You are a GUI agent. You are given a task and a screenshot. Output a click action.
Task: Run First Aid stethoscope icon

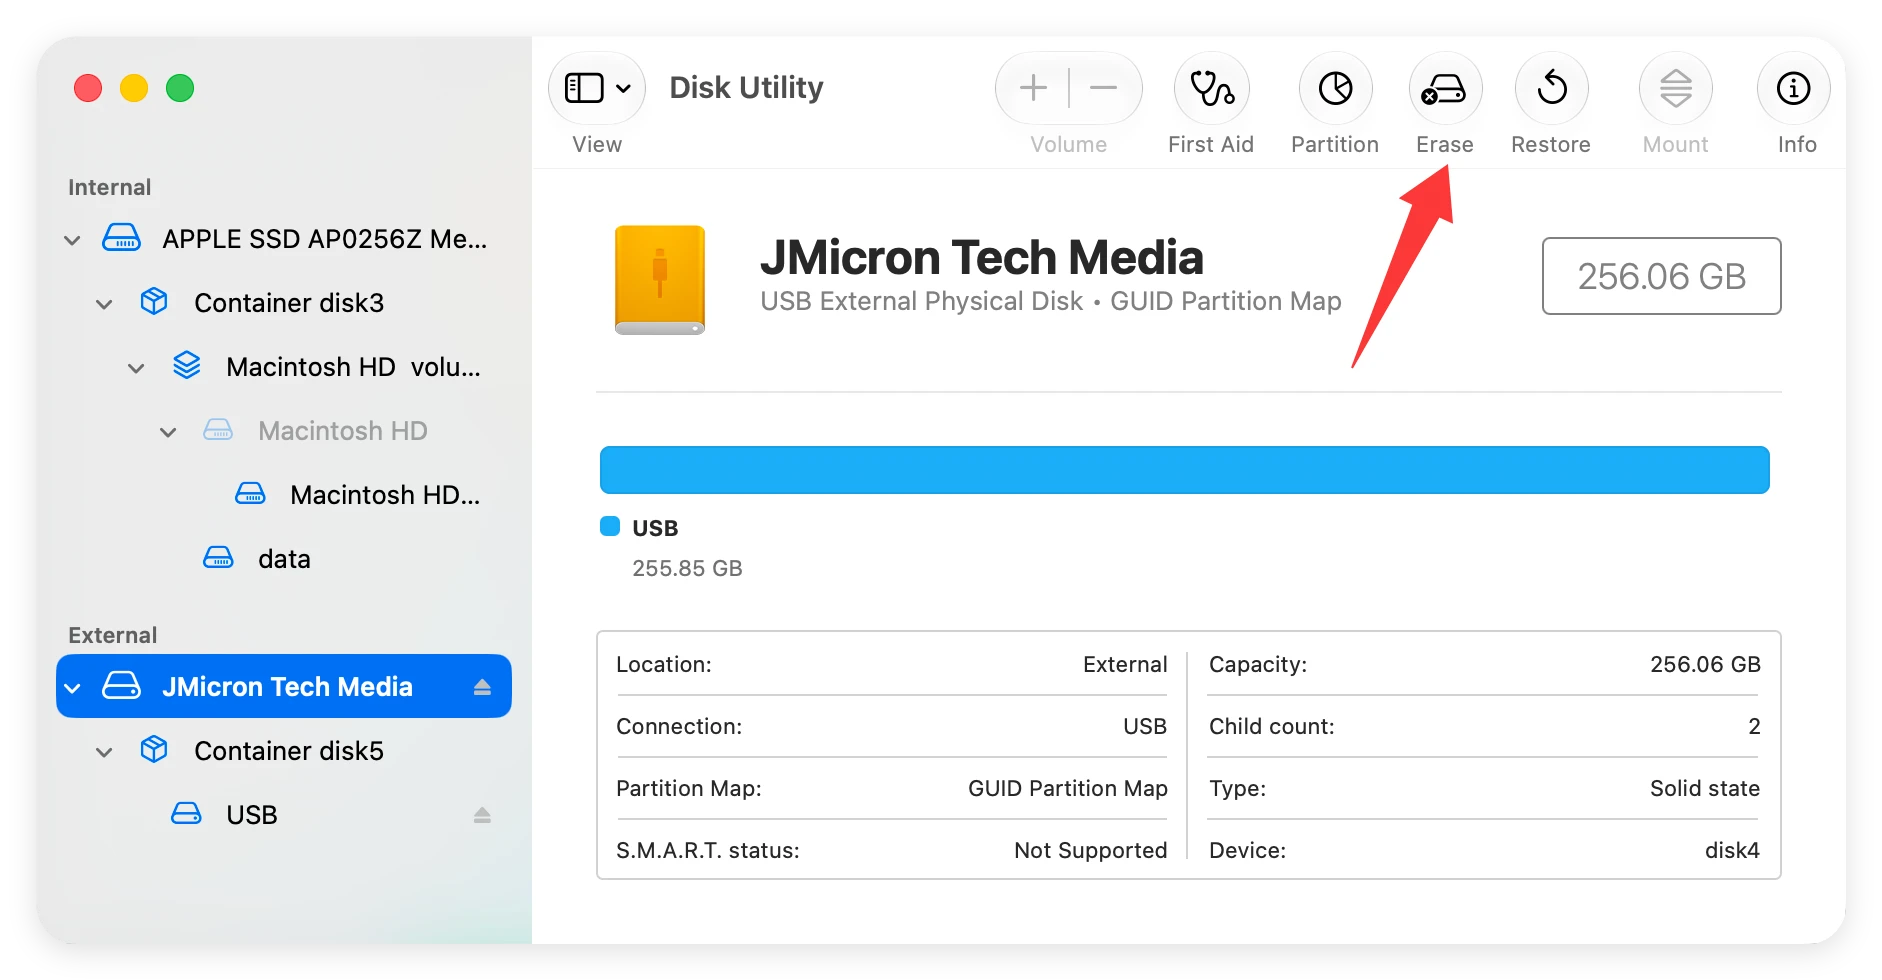coord(1211,88)
